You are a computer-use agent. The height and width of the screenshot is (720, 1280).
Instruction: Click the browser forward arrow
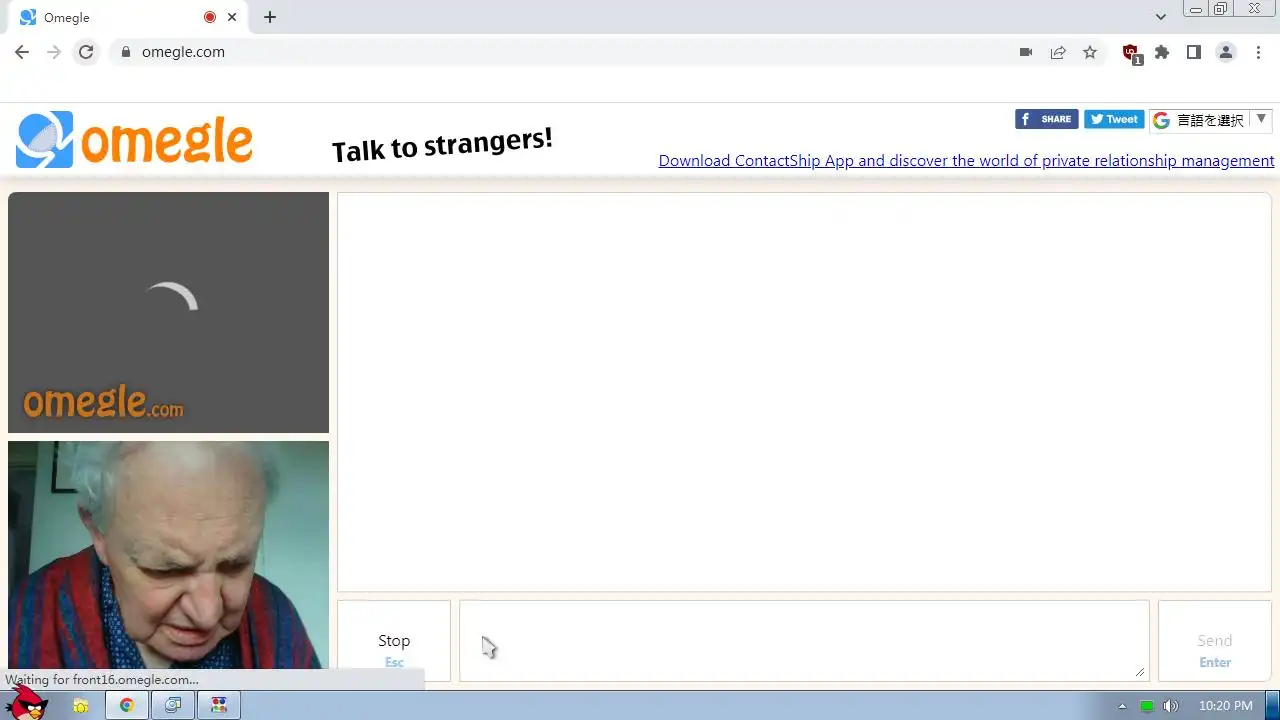(54, 52)
